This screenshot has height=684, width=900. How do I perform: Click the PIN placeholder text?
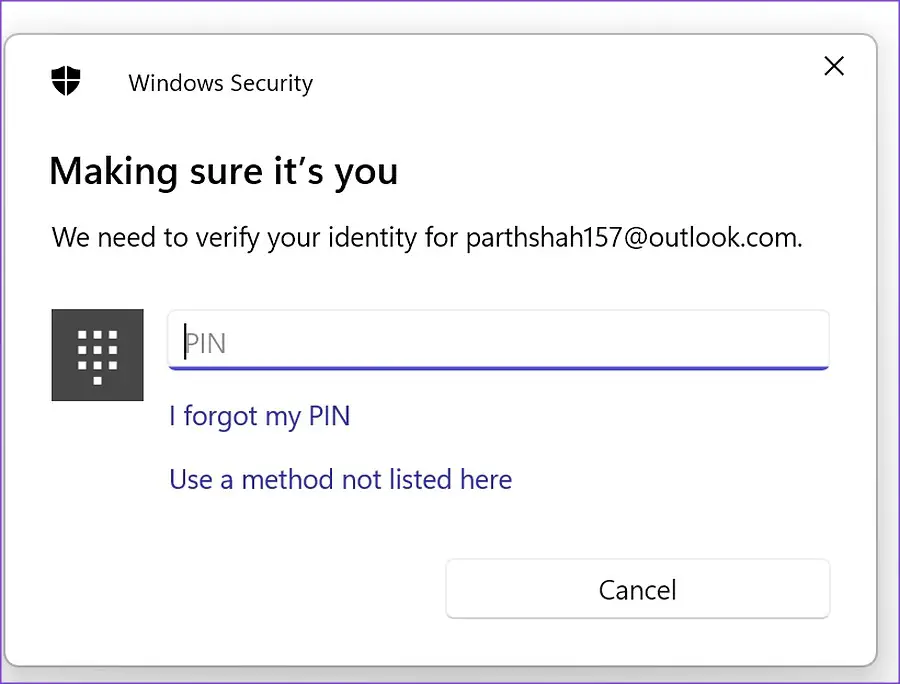[x=206, y=343]
